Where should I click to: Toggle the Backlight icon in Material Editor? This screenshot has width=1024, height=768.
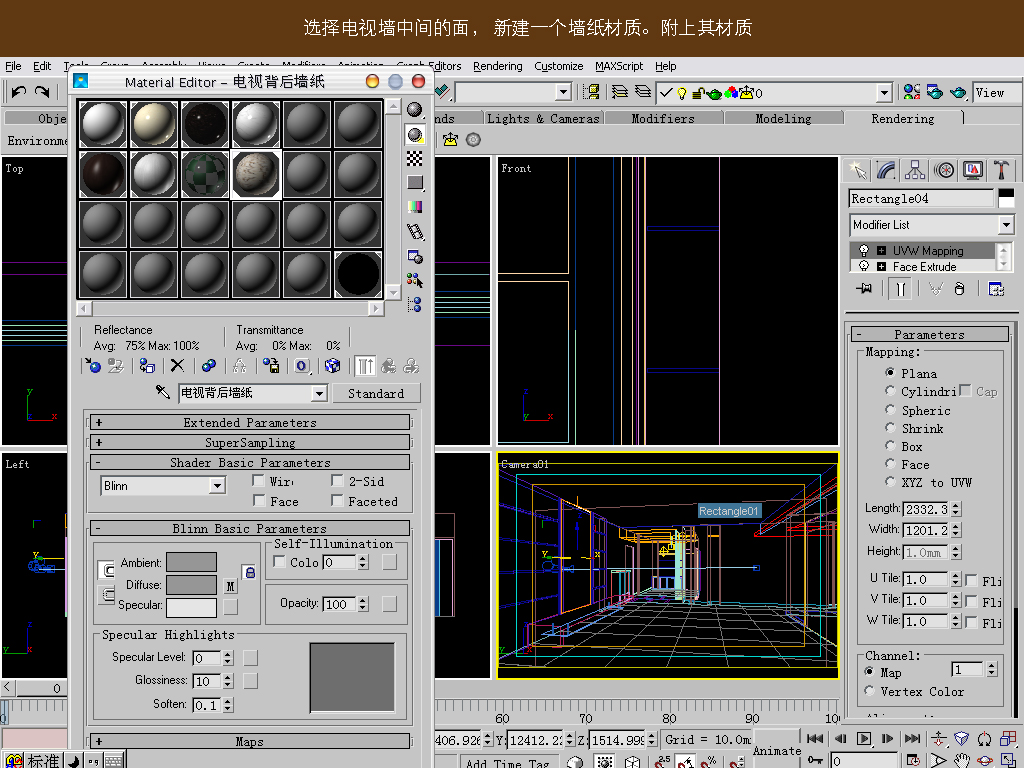click(x=415, y=135)
